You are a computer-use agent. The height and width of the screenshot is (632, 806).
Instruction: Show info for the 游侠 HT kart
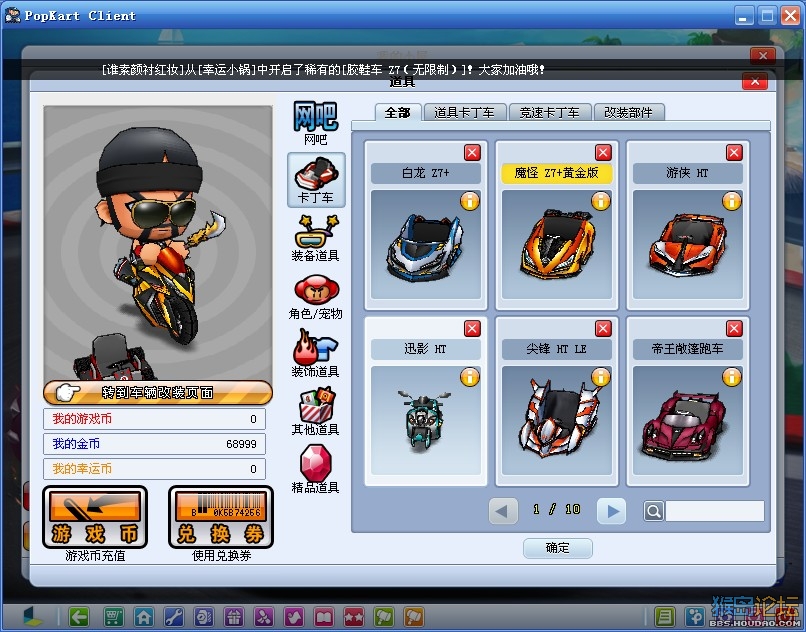click(731, 201)
